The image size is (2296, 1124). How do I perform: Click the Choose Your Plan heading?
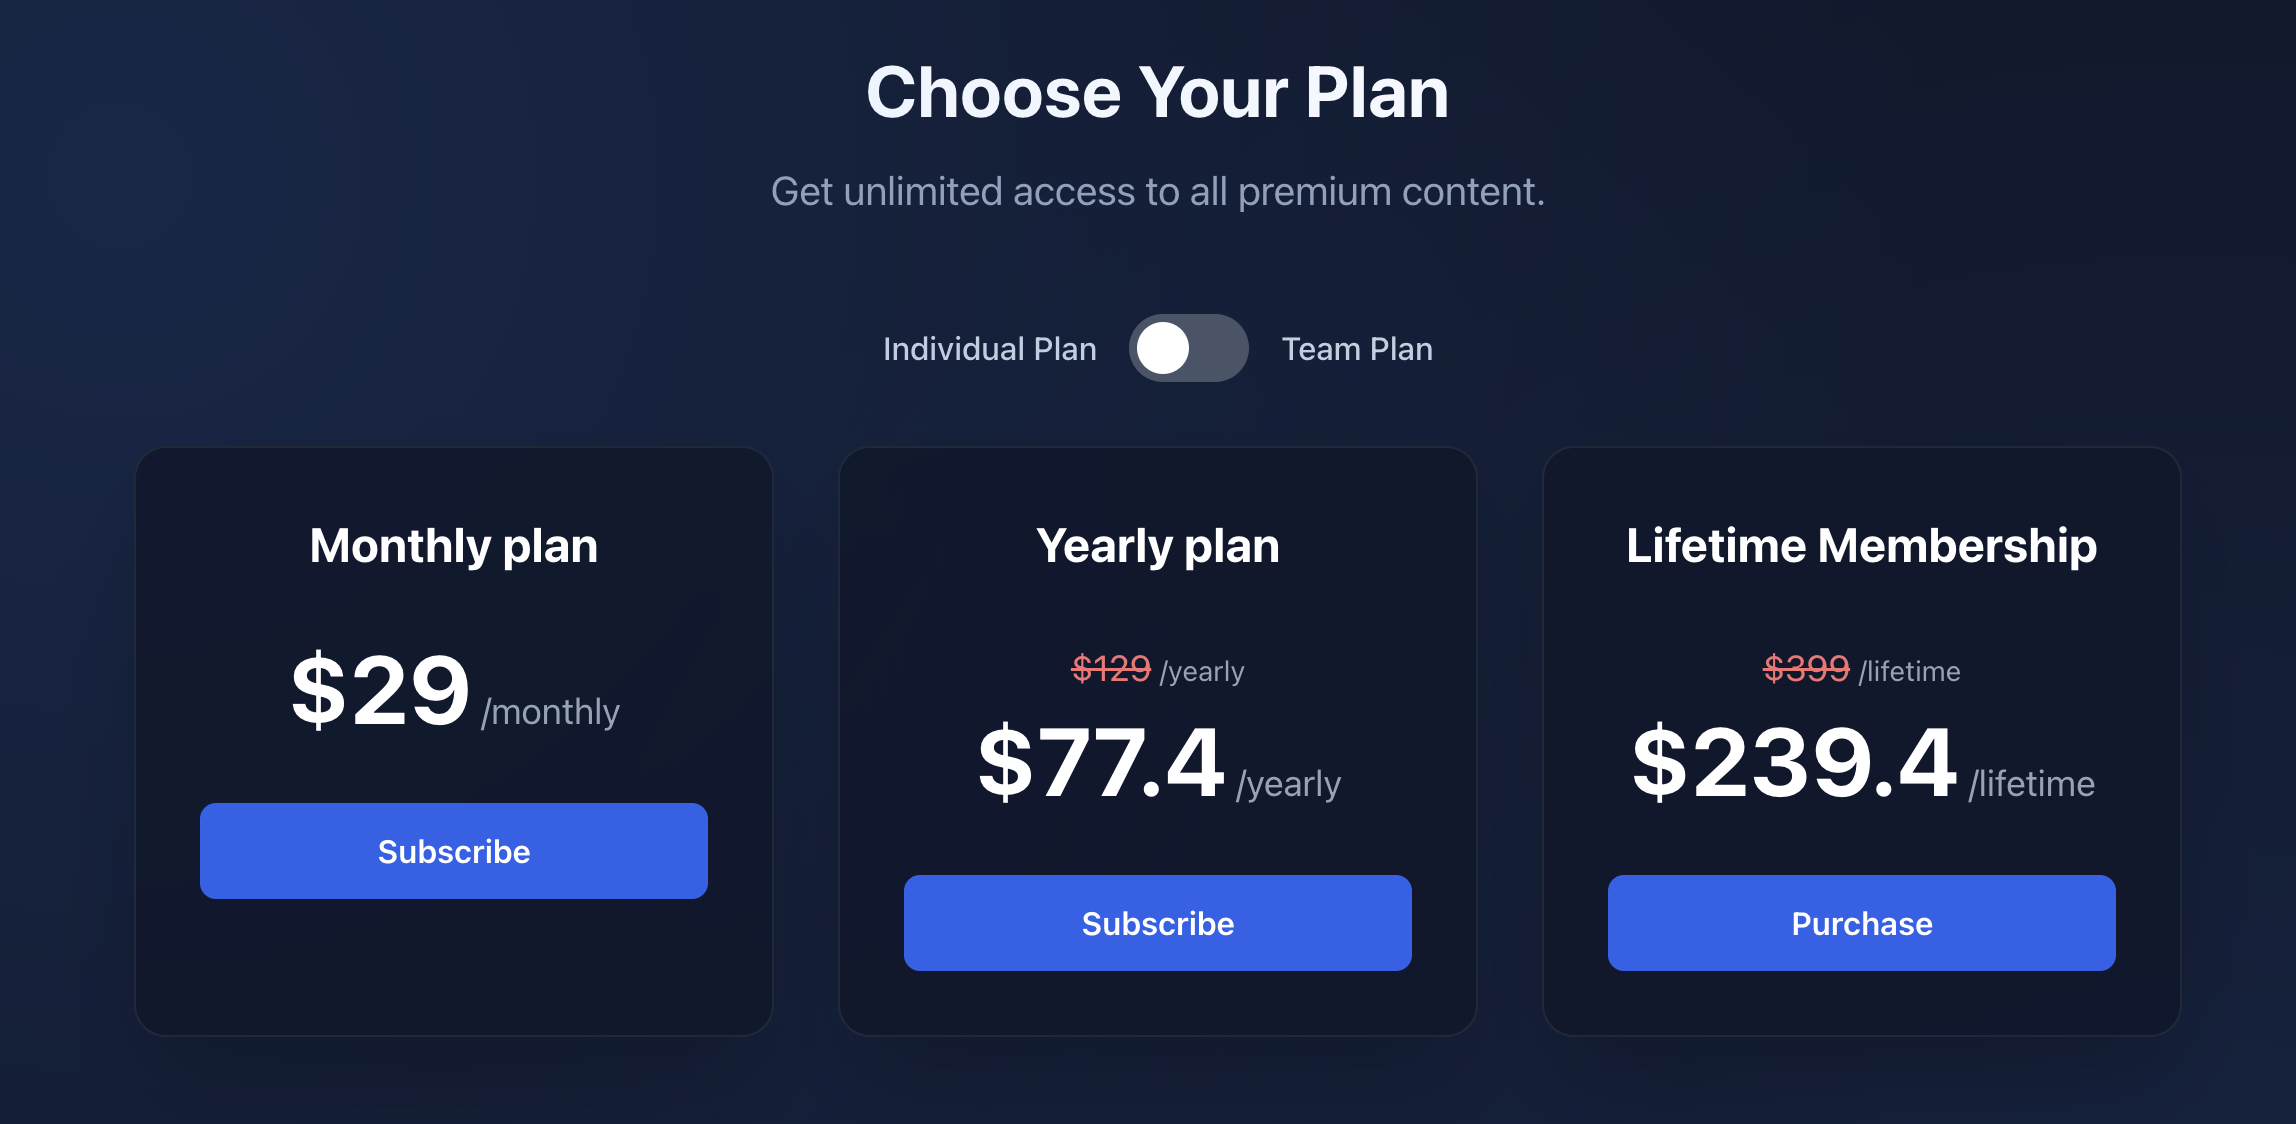coord(1157,93)
